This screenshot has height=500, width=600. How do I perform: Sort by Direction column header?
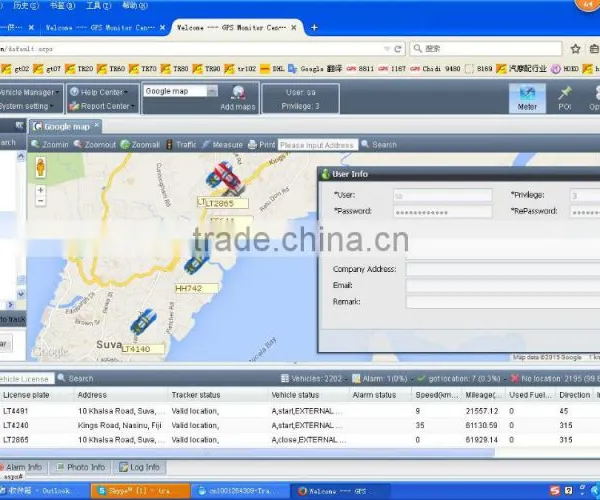574,395
